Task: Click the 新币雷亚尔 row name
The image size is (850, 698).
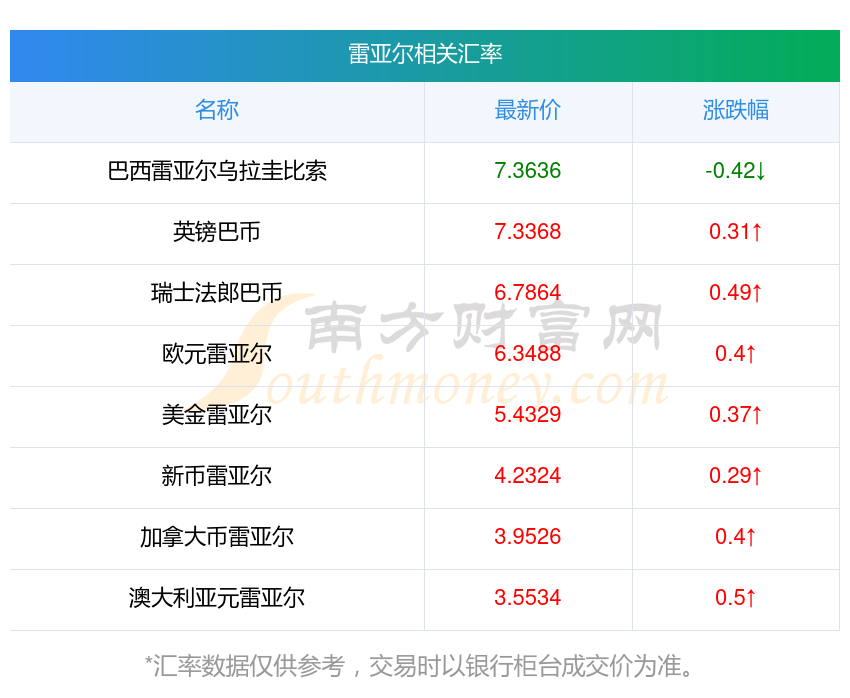Action: [217, 476]
